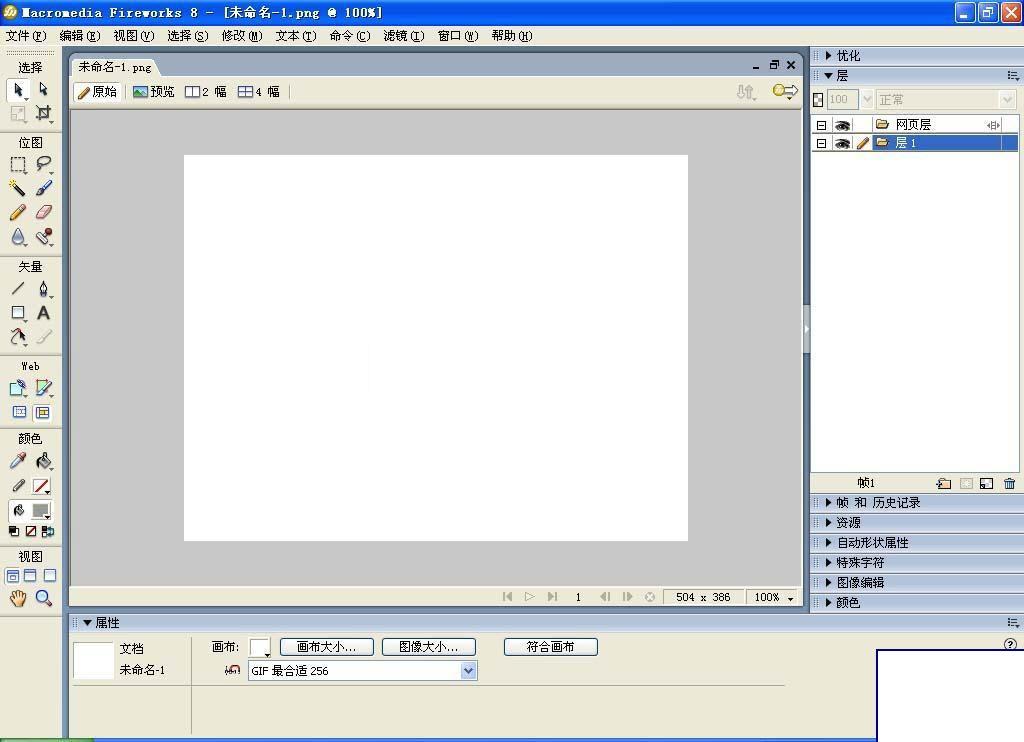Viewport: 1024px width, 742px height.
Task: Toggle visibility of 层 1
Action: [843, 142]
